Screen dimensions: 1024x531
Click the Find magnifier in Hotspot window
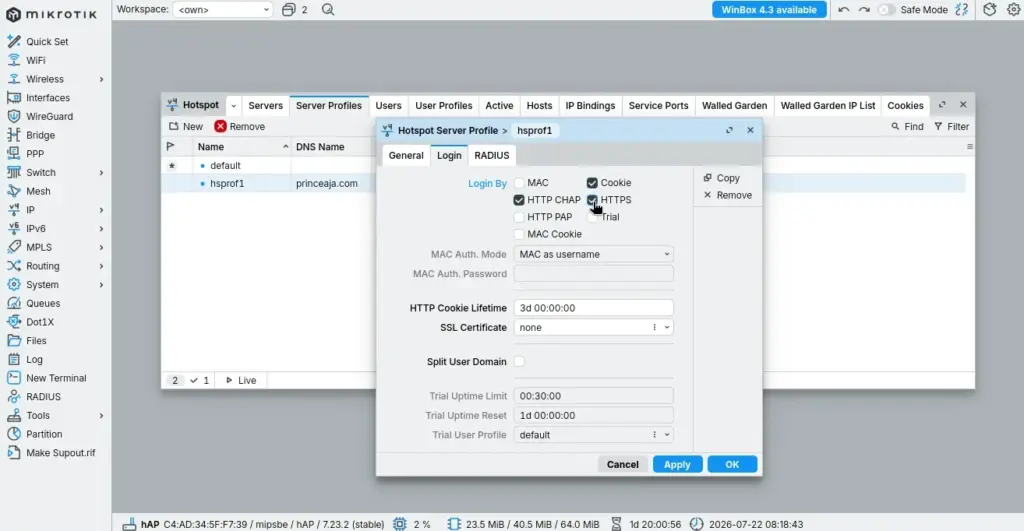click(895, 126)
